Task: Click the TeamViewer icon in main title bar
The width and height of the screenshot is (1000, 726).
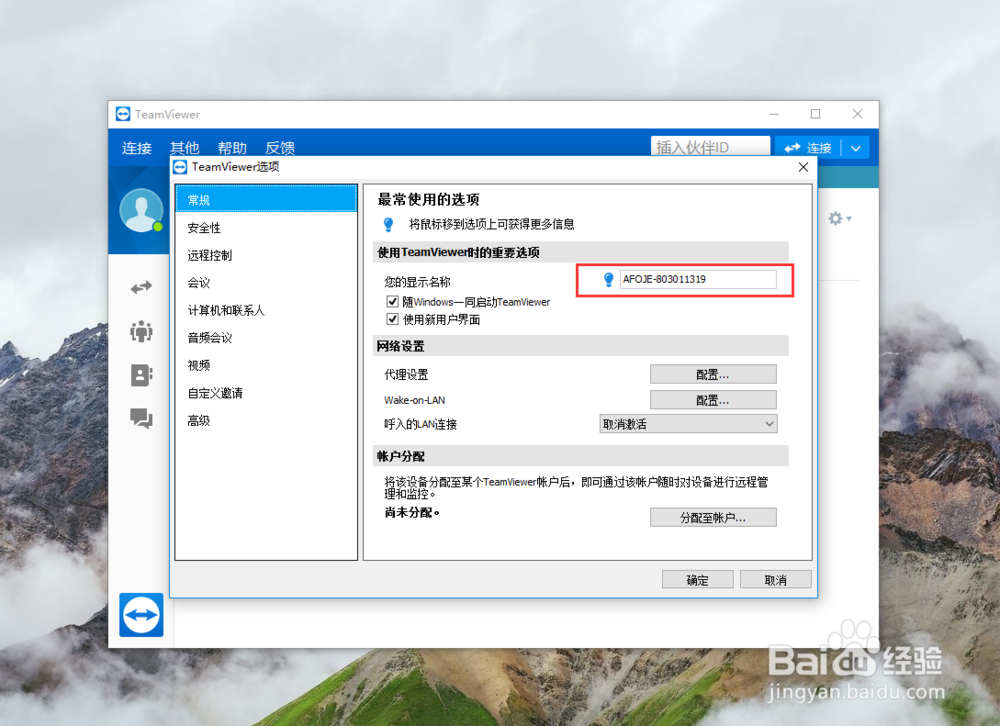Action: point(123,114)
